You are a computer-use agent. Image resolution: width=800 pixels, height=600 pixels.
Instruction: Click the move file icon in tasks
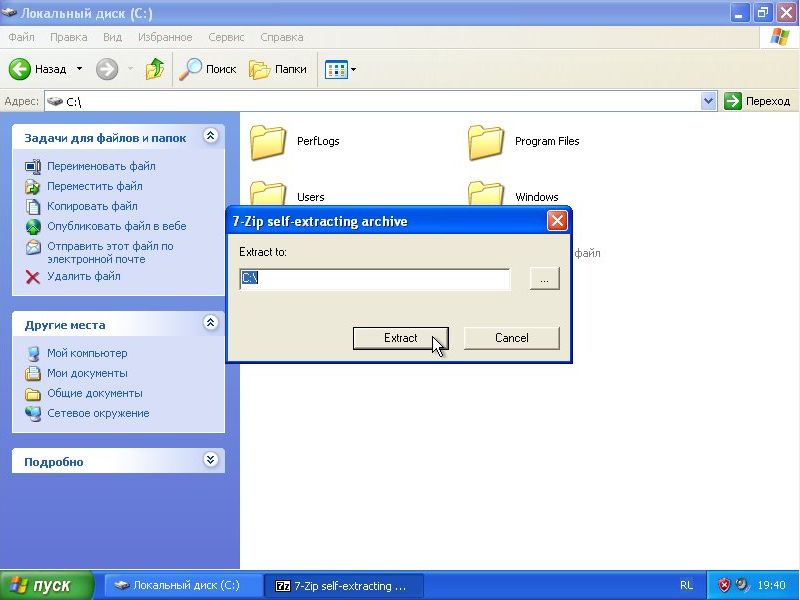[33, 187]
